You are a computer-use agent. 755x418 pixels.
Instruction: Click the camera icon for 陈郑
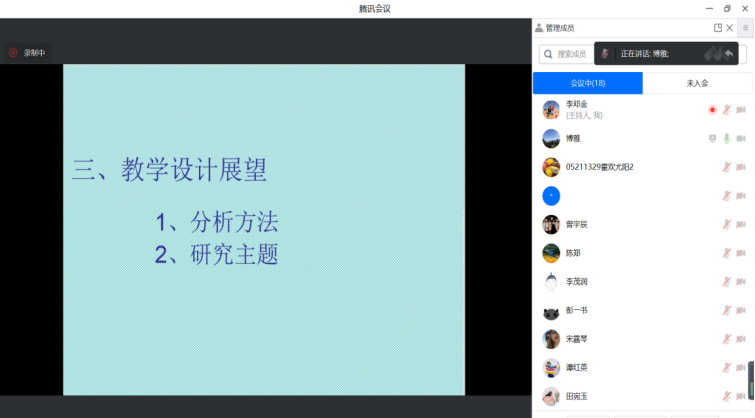[x=741, y=254]
